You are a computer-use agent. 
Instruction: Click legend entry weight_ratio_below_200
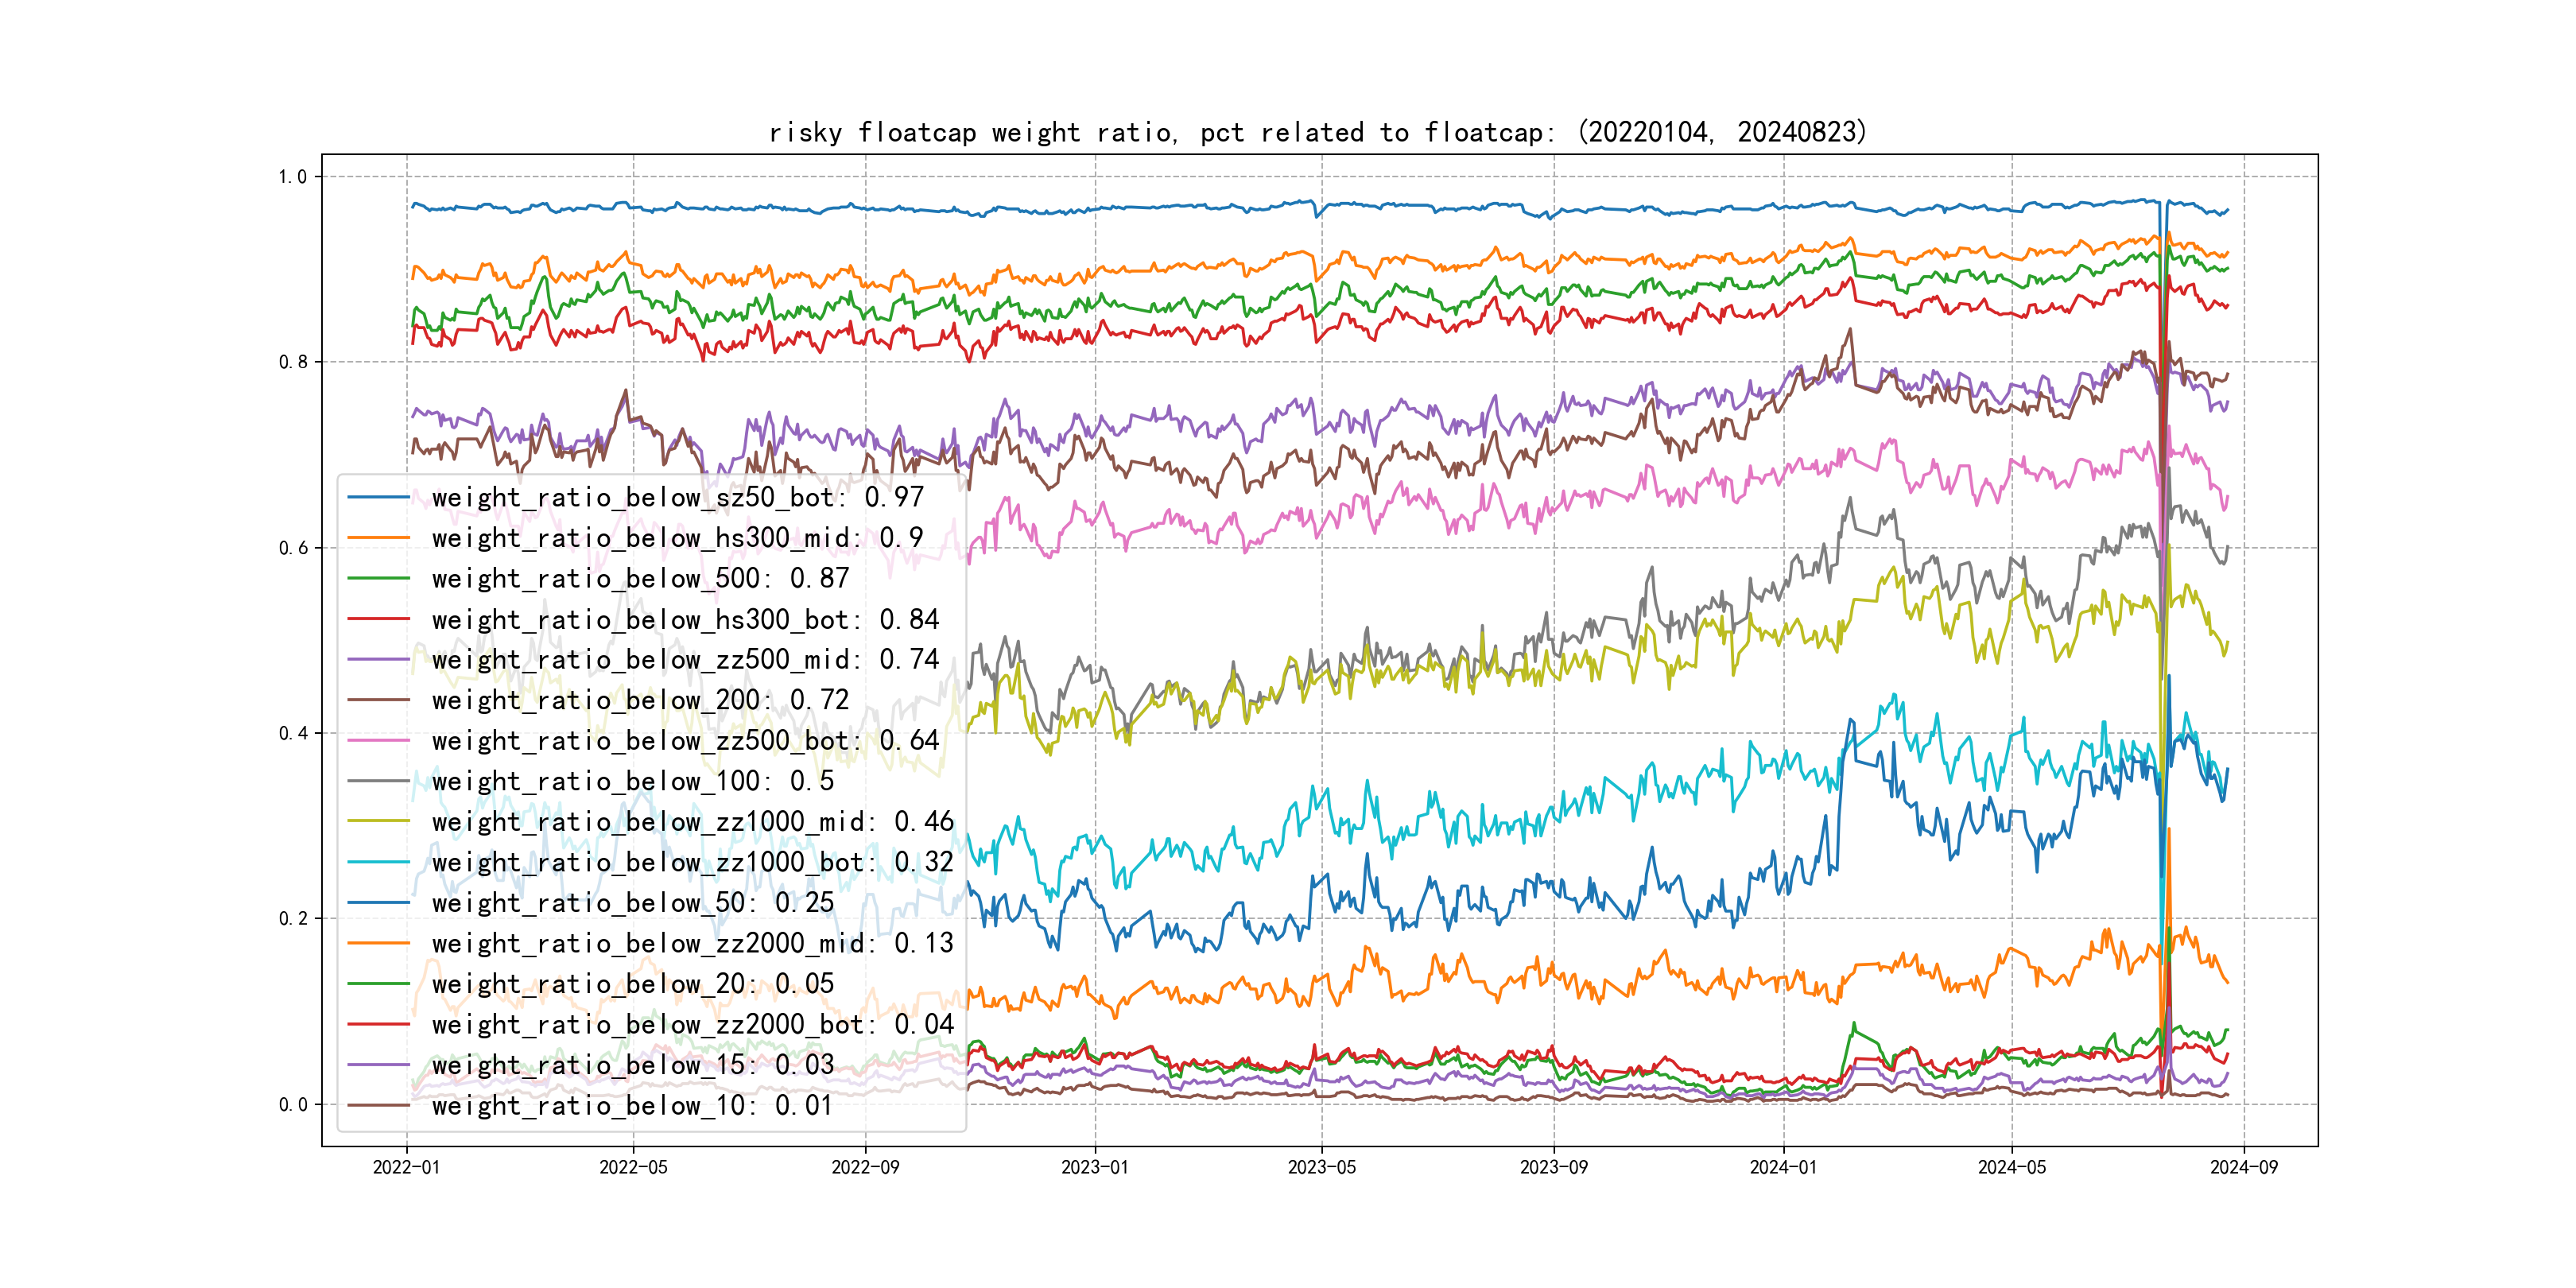click(x=640, y=700)
